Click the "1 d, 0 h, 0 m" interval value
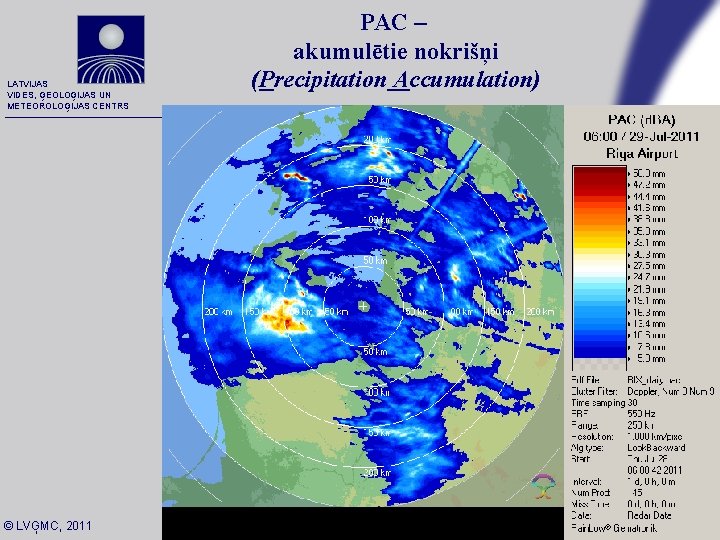 [651, 482]
